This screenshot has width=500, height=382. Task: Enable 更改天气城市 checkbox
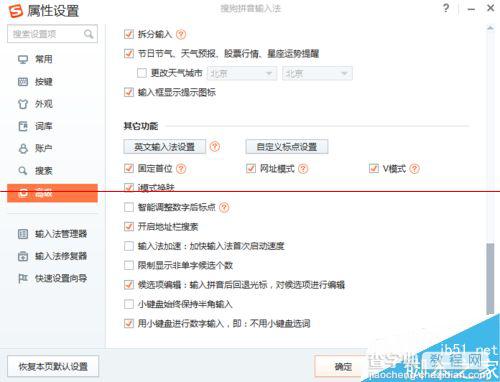pyautogui.click(x=142, y=73)
